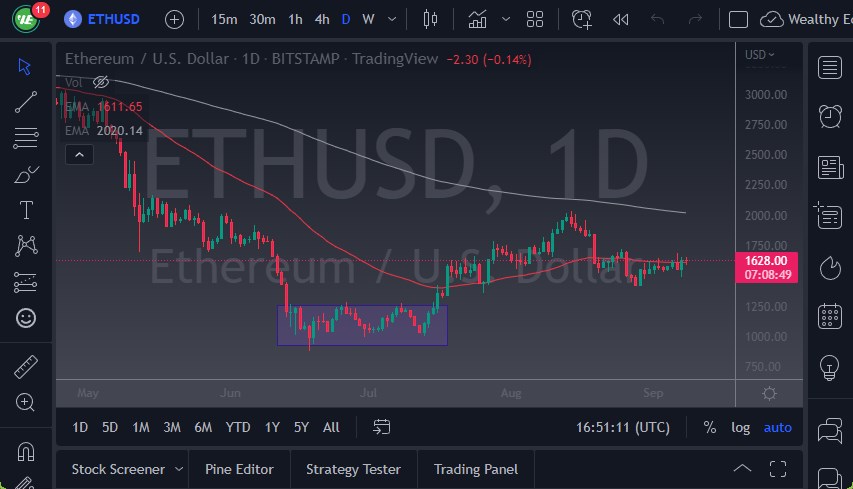
Task: Switch to 30m timeframe
Action: point(262,20)
